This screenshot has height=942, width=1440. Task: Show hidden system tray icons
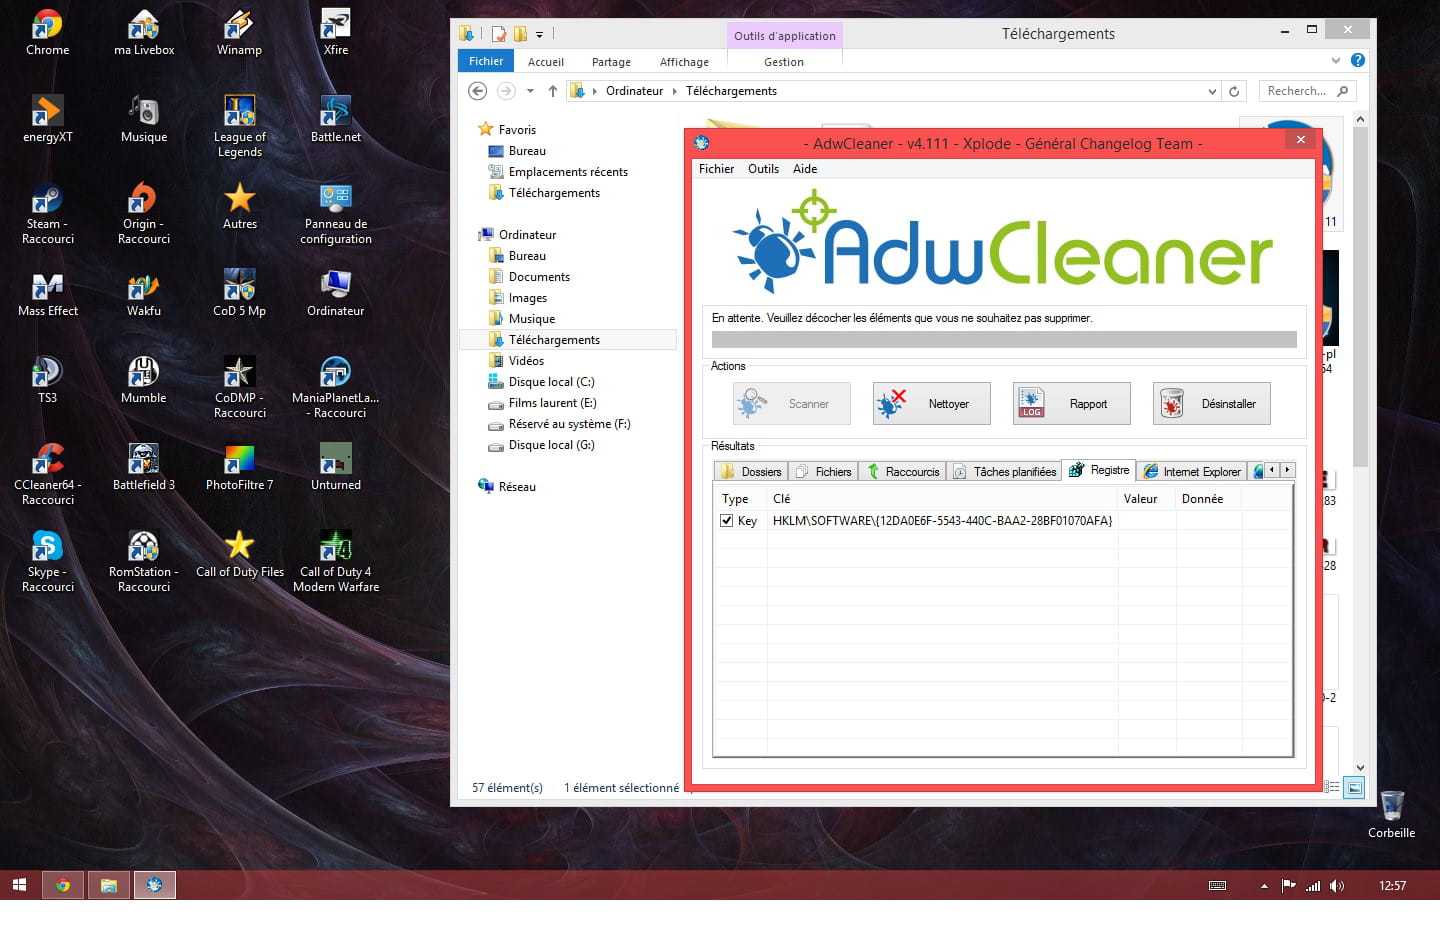click(1264, 886)
